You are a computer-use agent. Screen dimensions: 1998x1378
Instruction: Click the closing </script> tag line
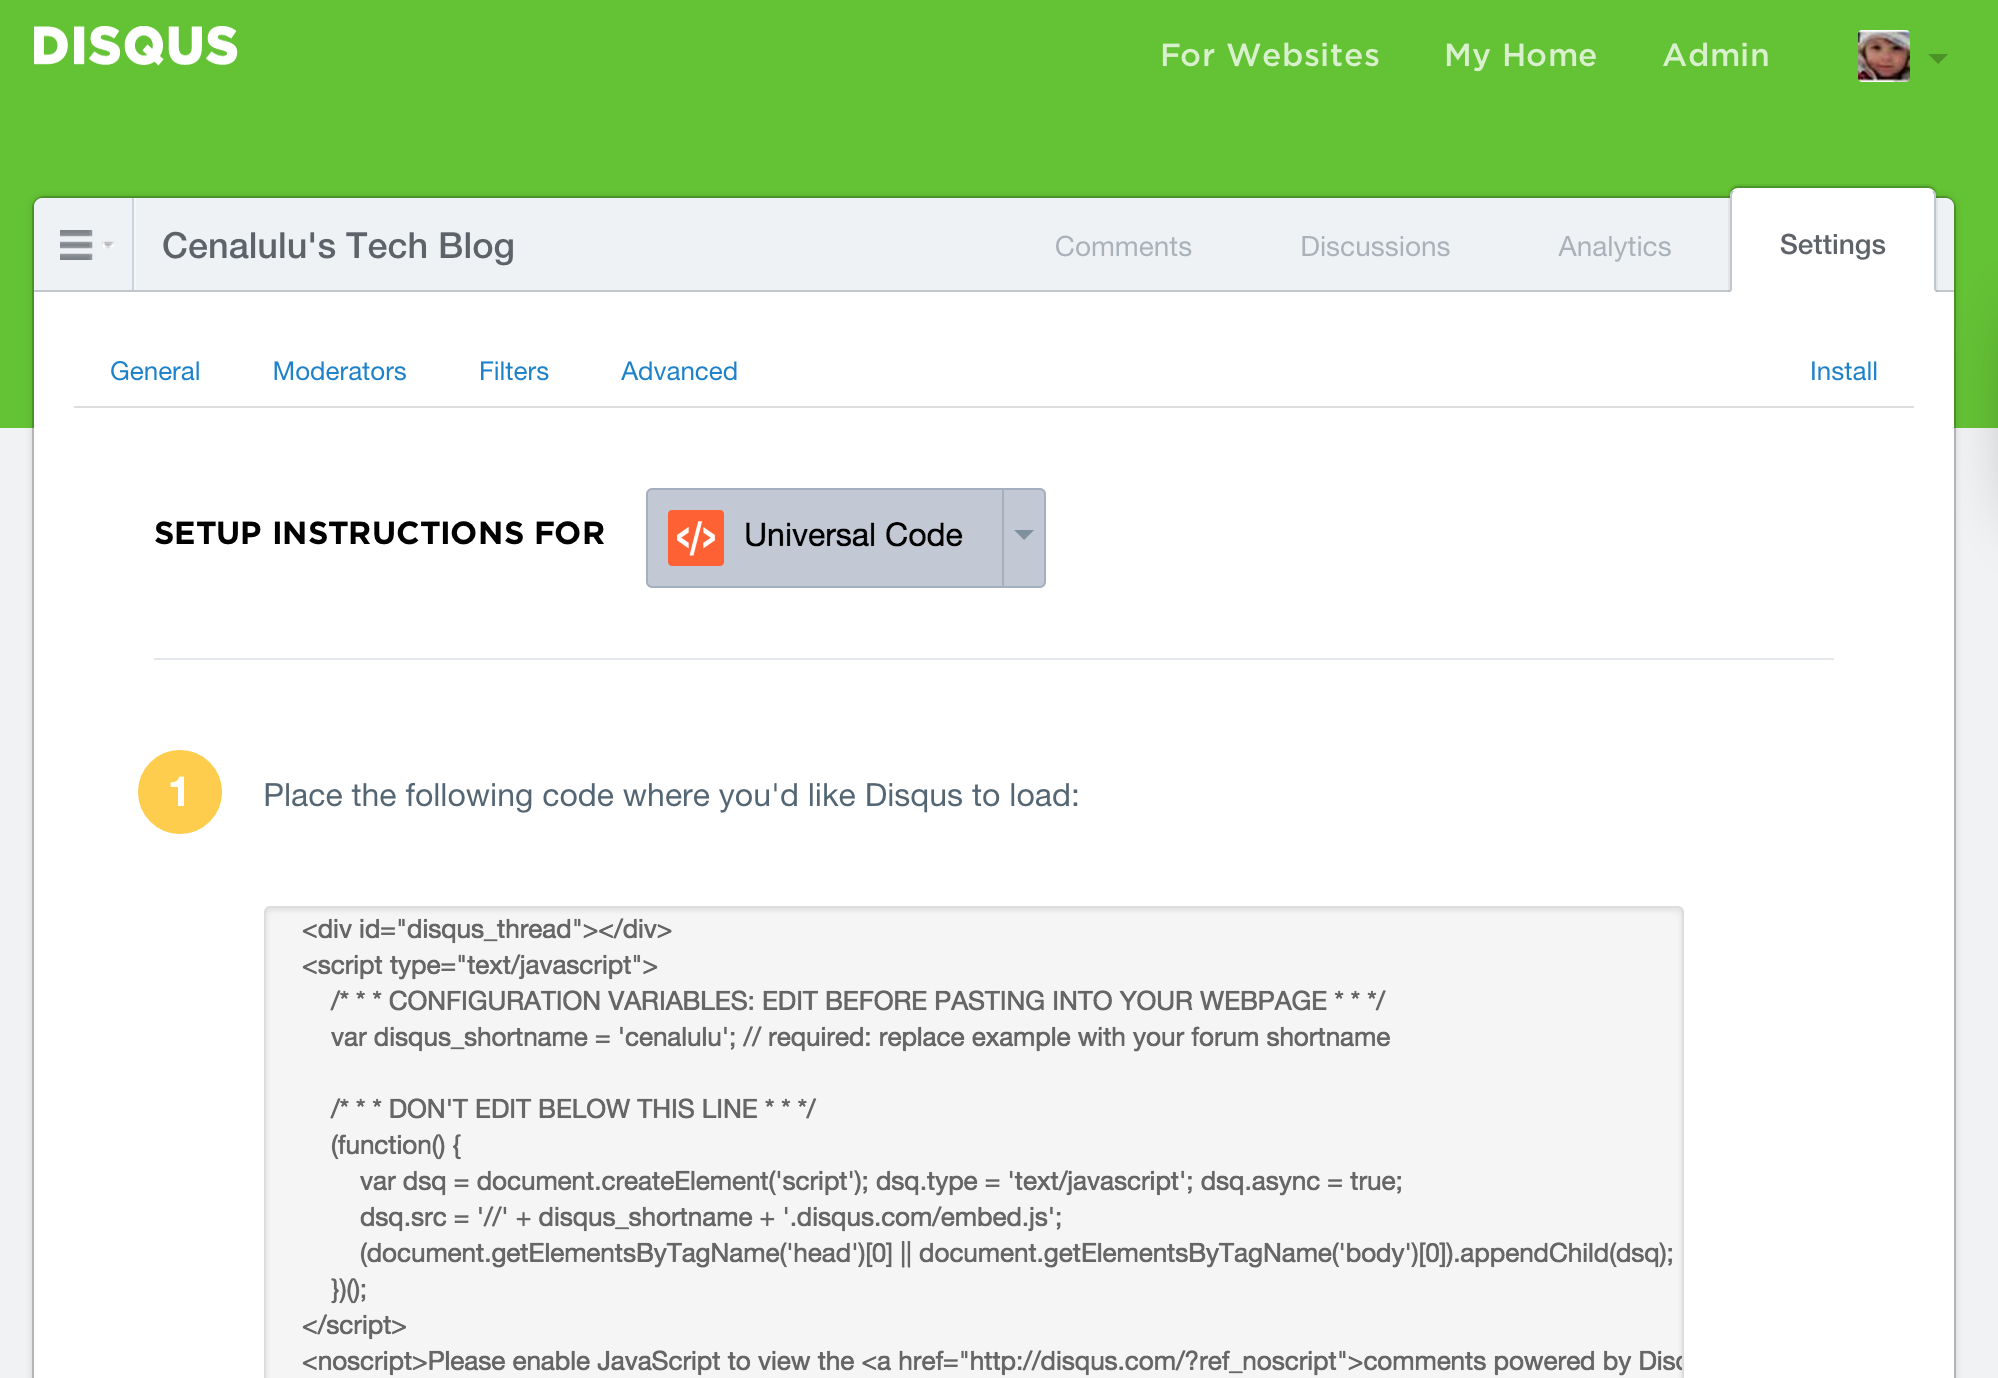pos(354,1325)
